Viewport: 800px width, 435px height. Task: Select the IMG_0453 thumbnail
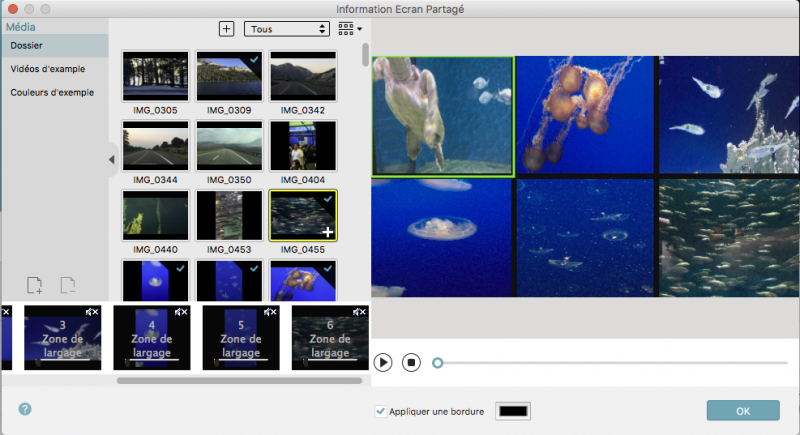click(x=229, y=215)
